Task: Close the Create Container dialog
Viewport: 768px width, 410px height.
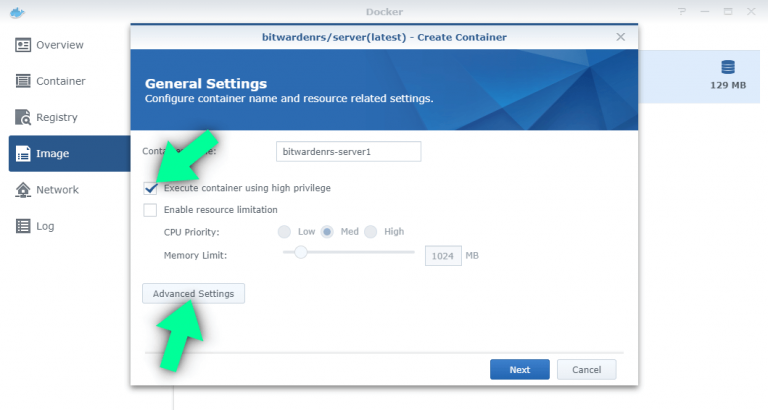Action: pos(621,37)
